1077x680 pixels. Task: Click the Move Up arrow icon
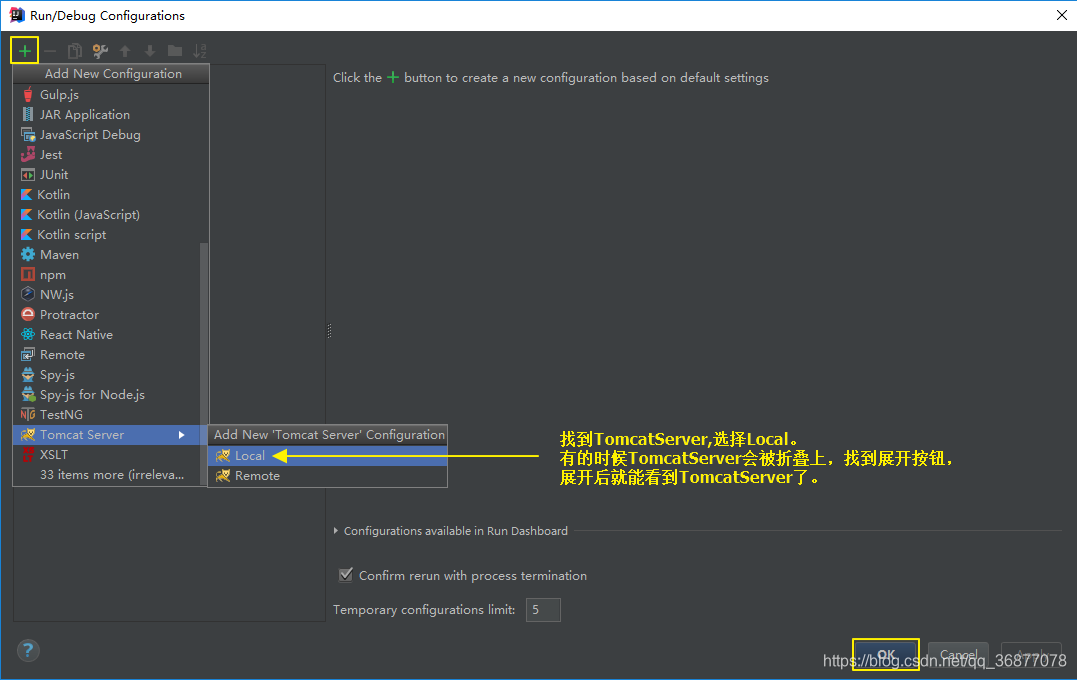125,51
